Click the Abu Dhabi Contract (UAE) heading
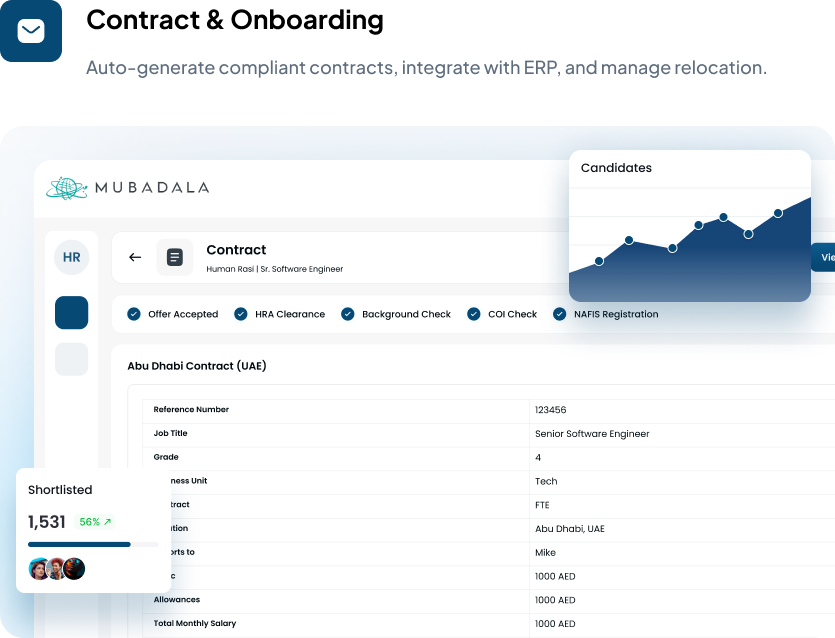Viewport: 835px width, 638px height. click(197, 366)
